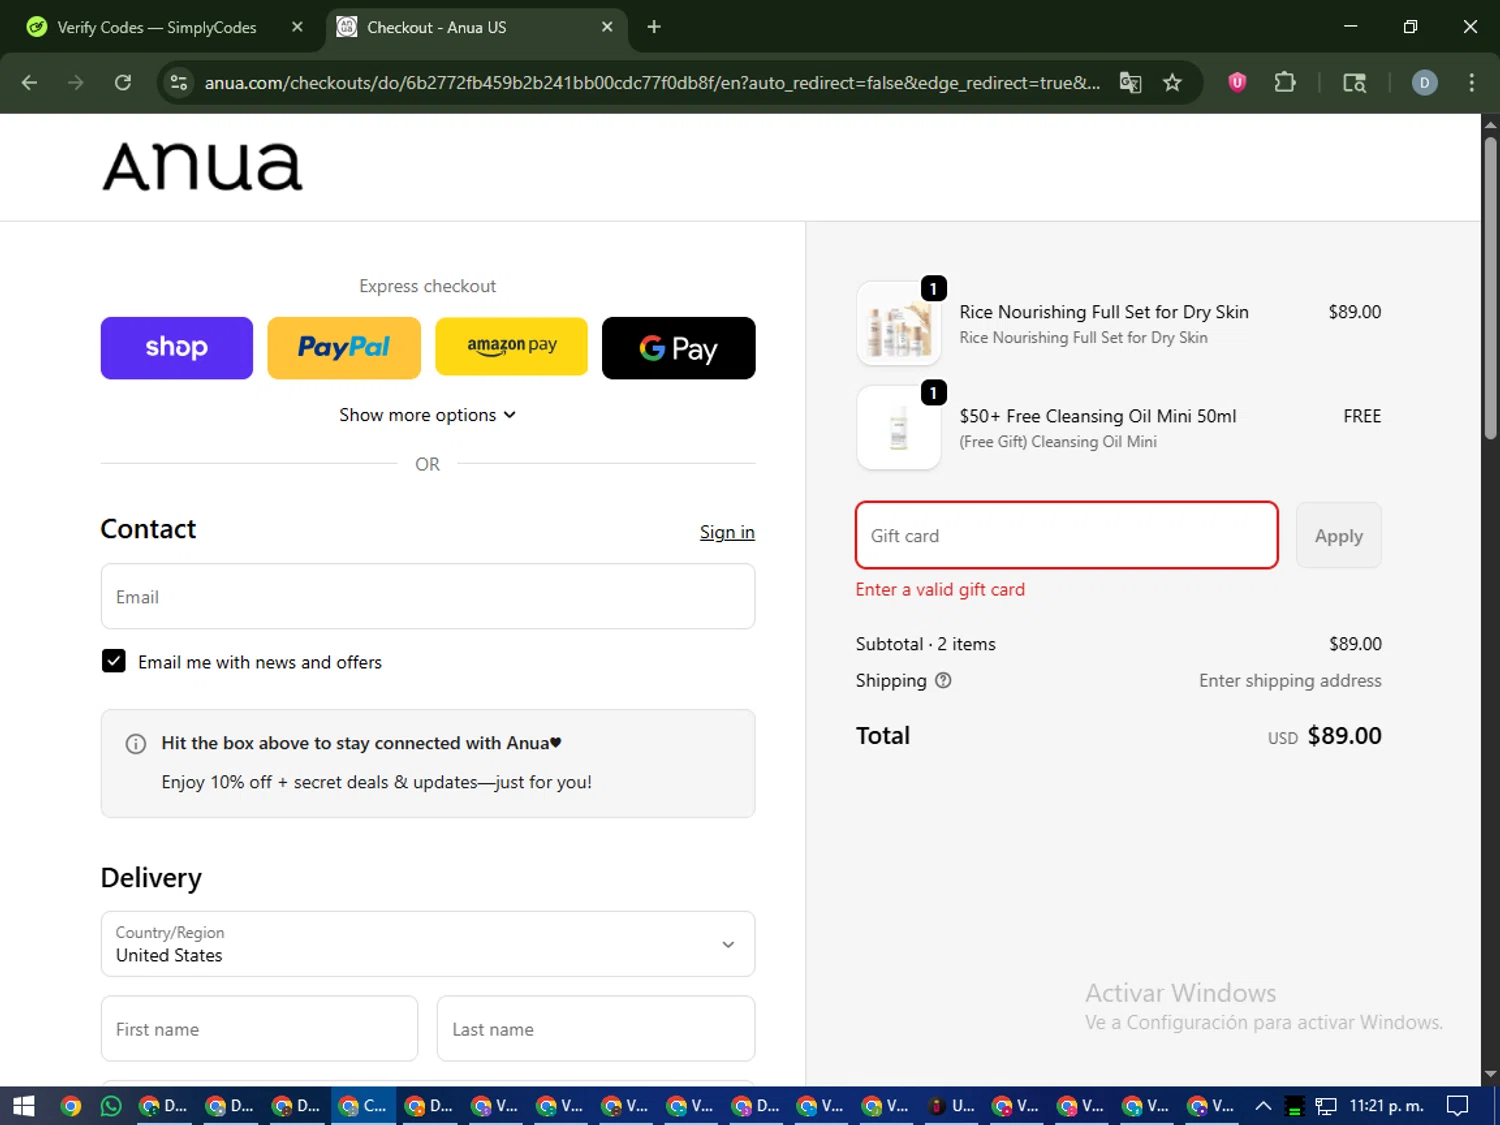
Task: Click the "Enter a valid gift card" message
Action: pos(940,590)
